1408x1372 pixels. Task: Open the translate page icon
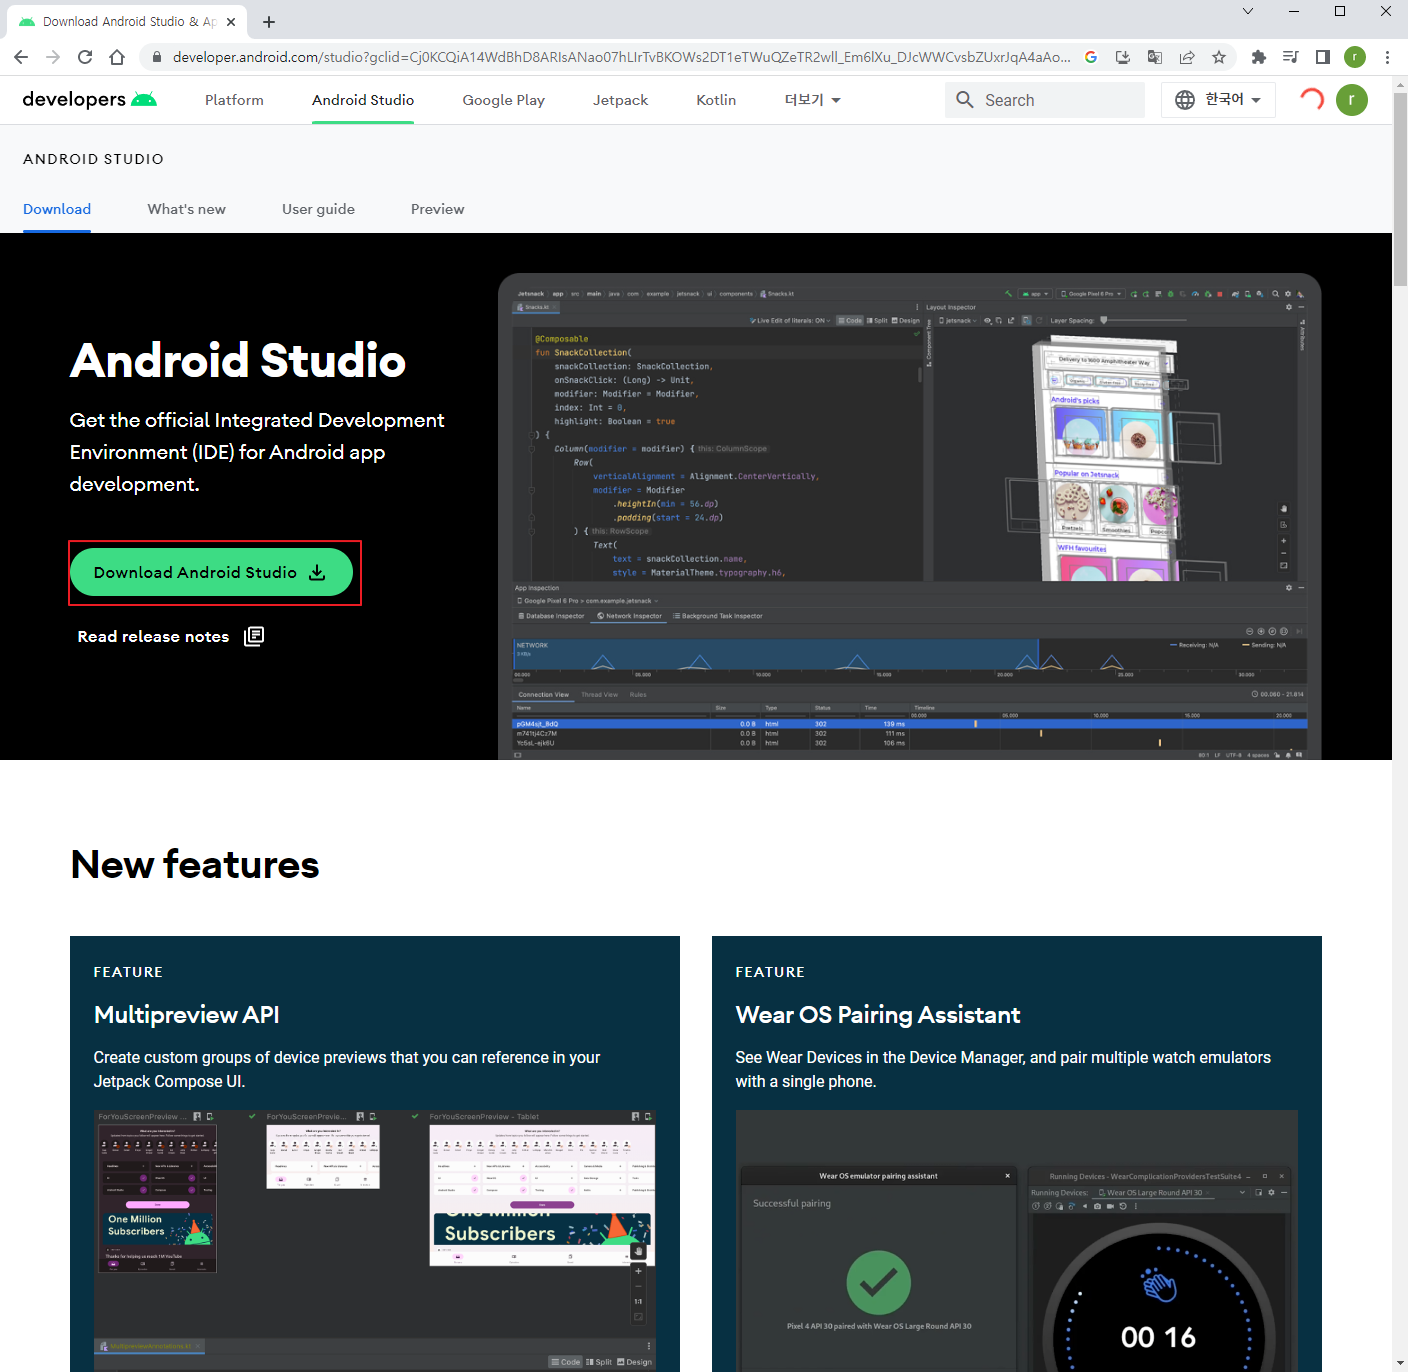(1155, 57)
